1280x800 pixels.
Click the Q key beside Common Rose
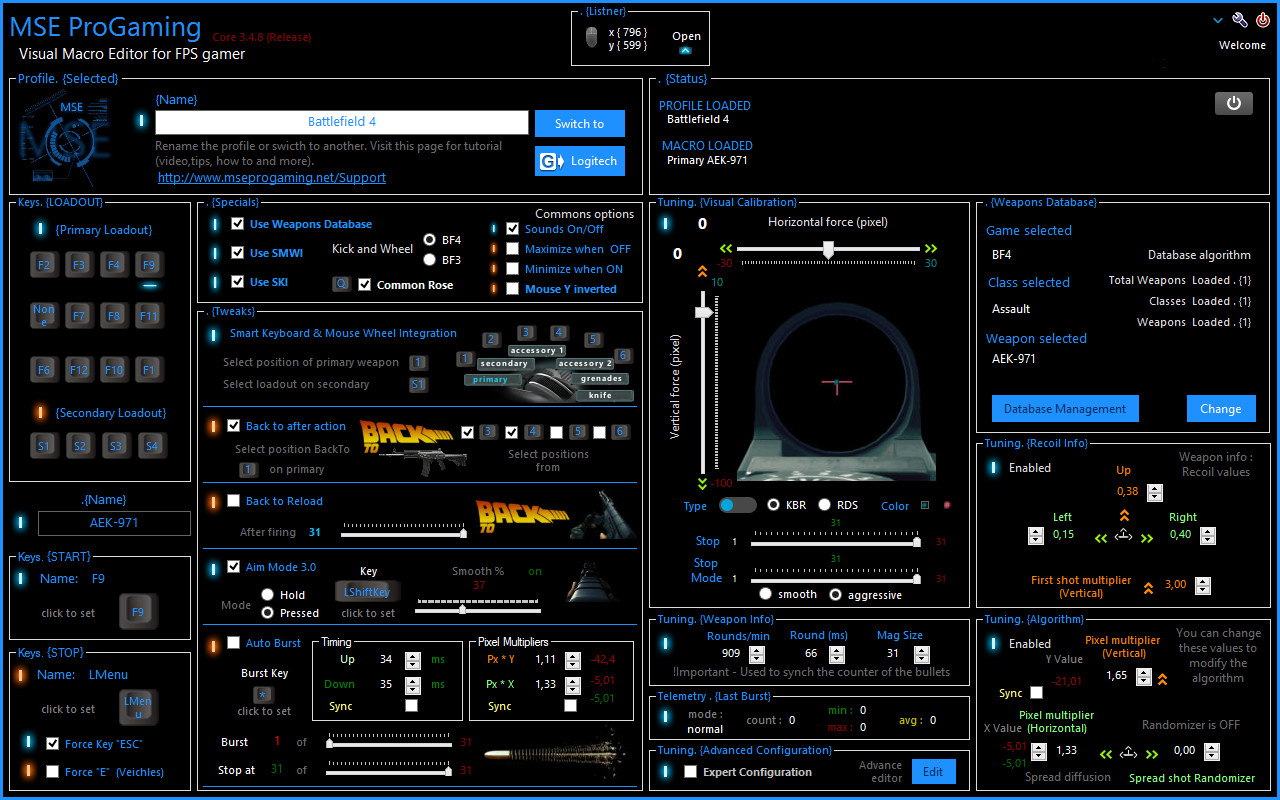341,284
